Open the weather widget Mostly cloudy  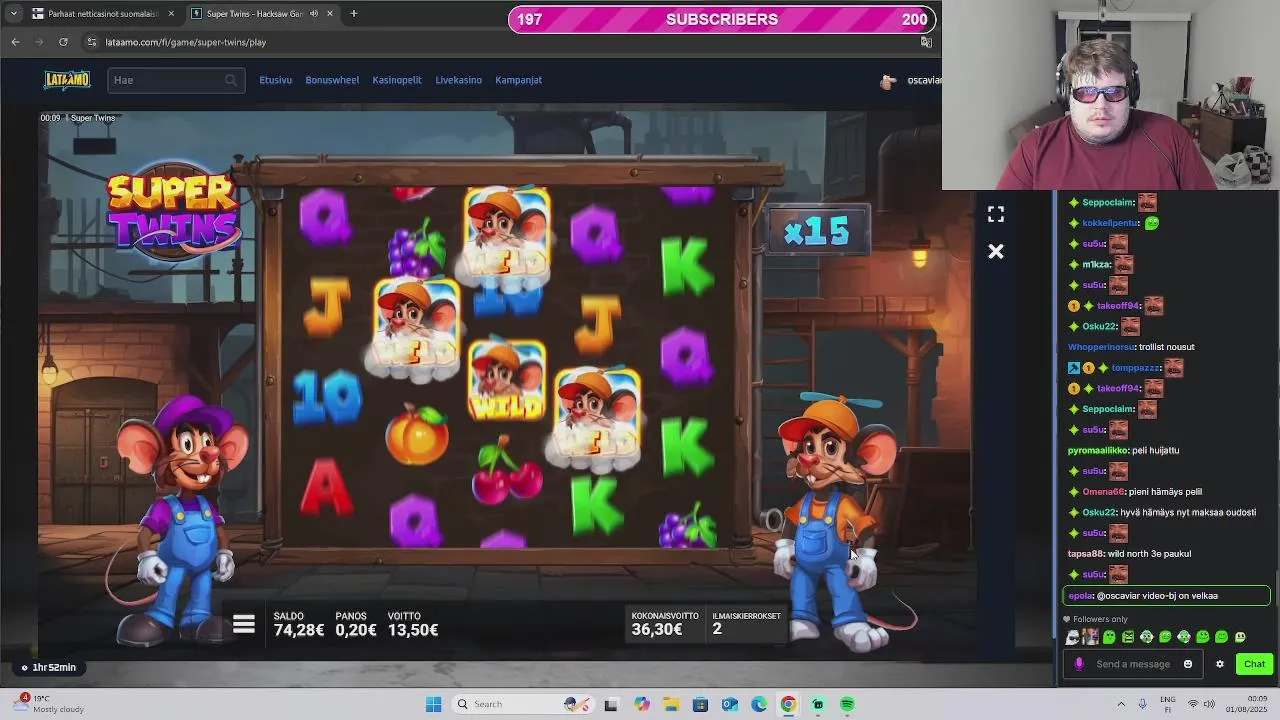pos(50,704)
